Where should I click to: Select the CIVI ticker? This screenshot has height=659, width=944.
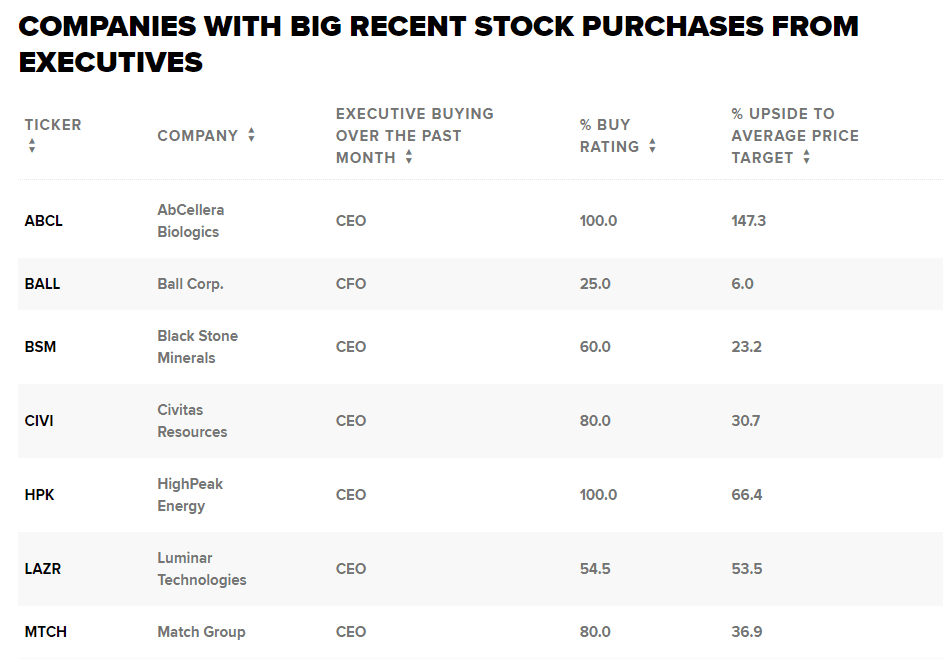click(x=39, y=421)
